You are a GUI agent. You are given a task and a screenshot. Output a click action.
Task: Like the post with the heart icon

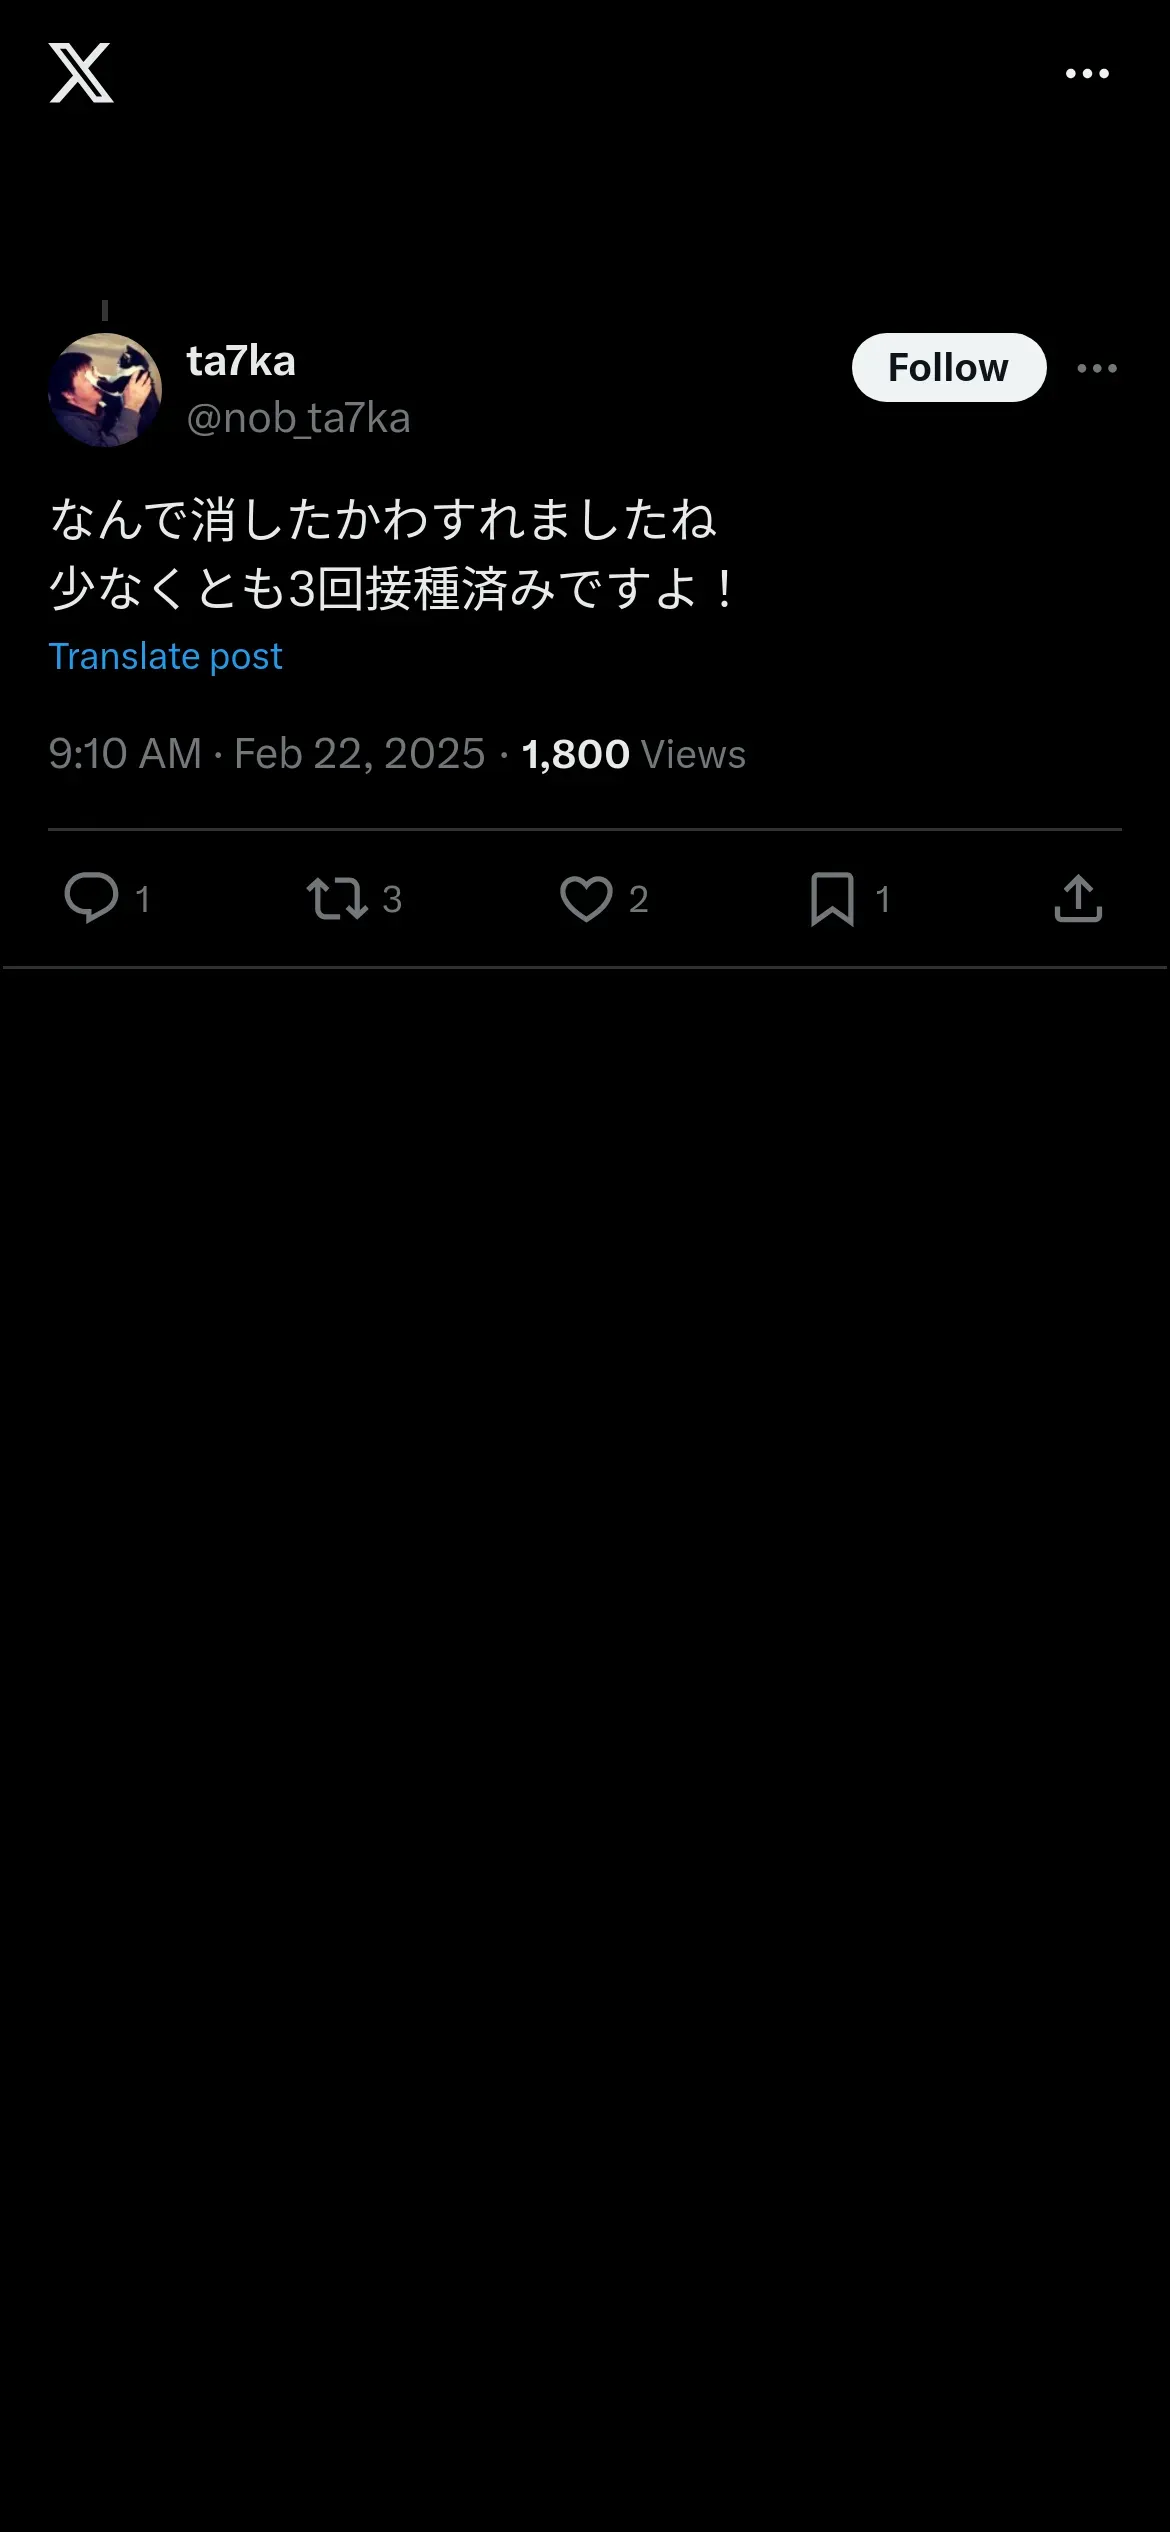point(586,898)
